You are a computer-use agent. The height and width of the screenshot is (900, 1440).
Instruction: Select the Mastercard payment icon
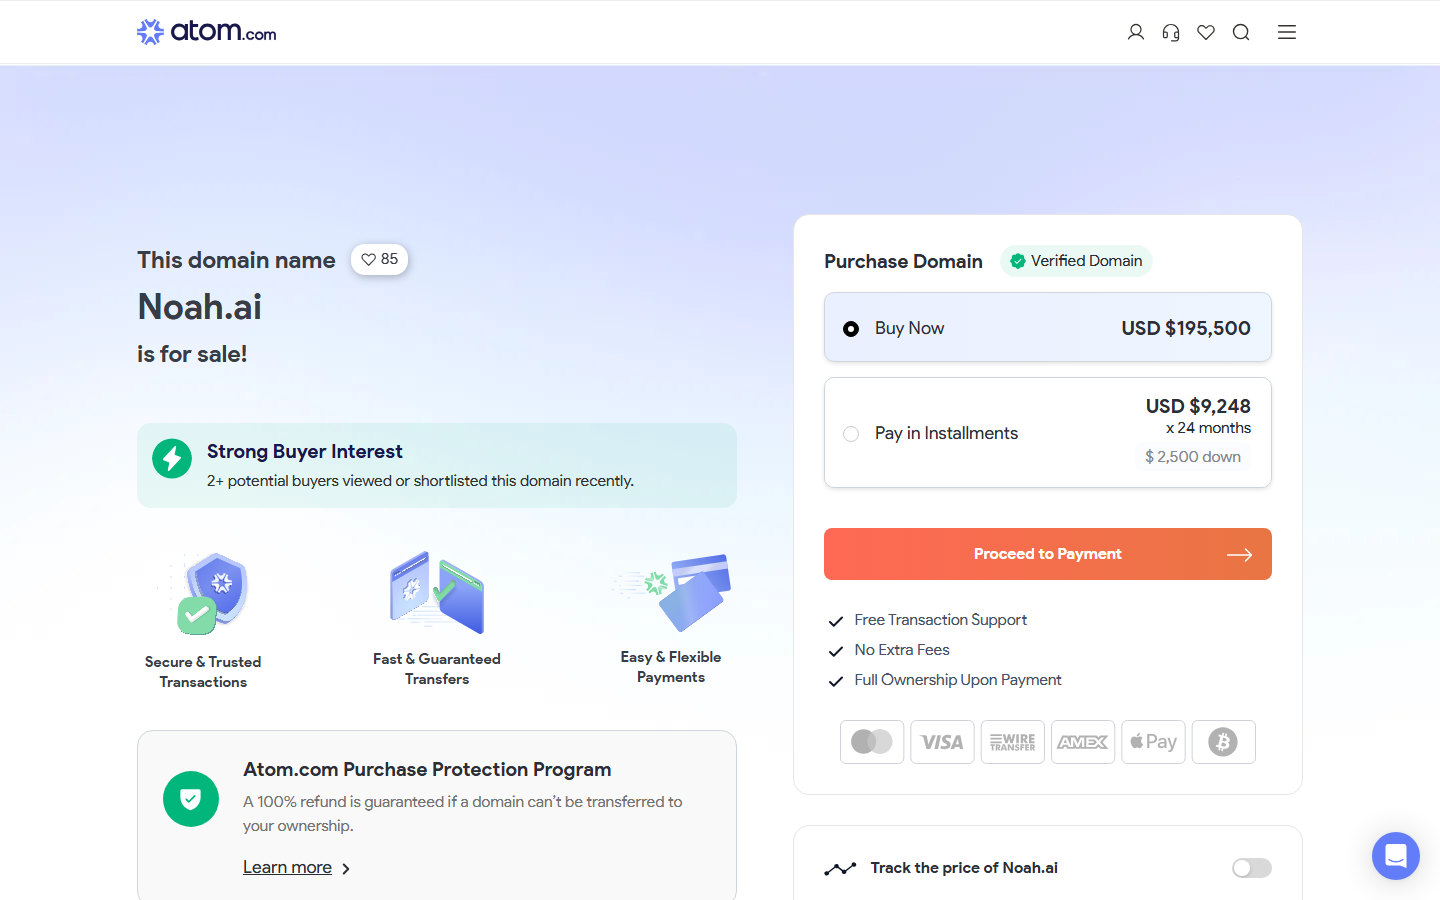[871, 741]
